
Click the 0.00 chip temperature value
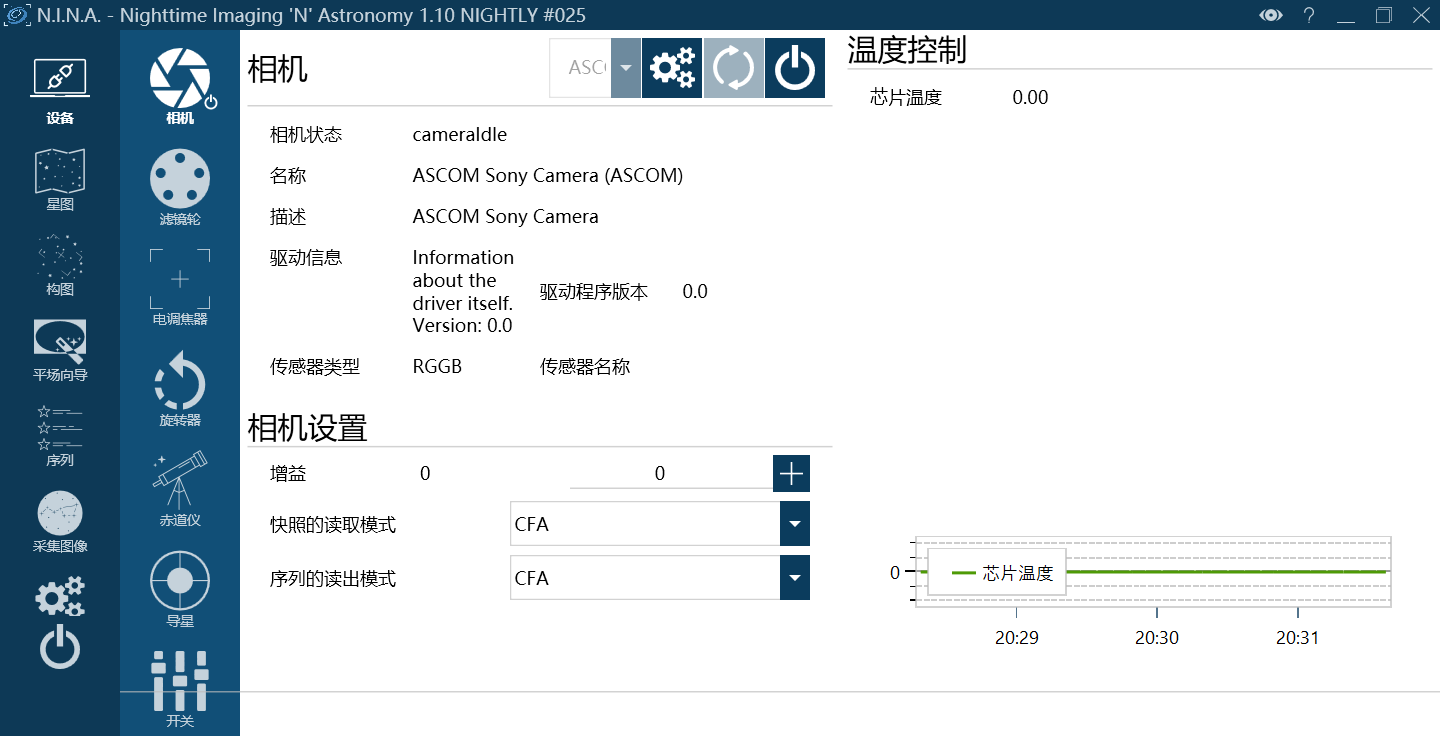click(x=1030, y=98)
